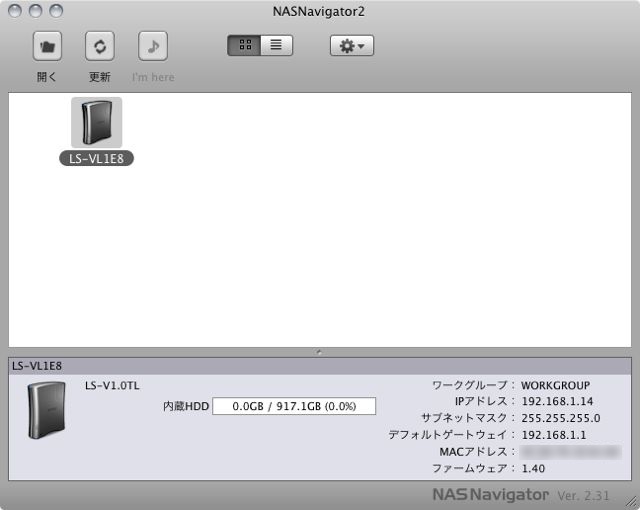Click the WORKGROUP value

point(556,385)
